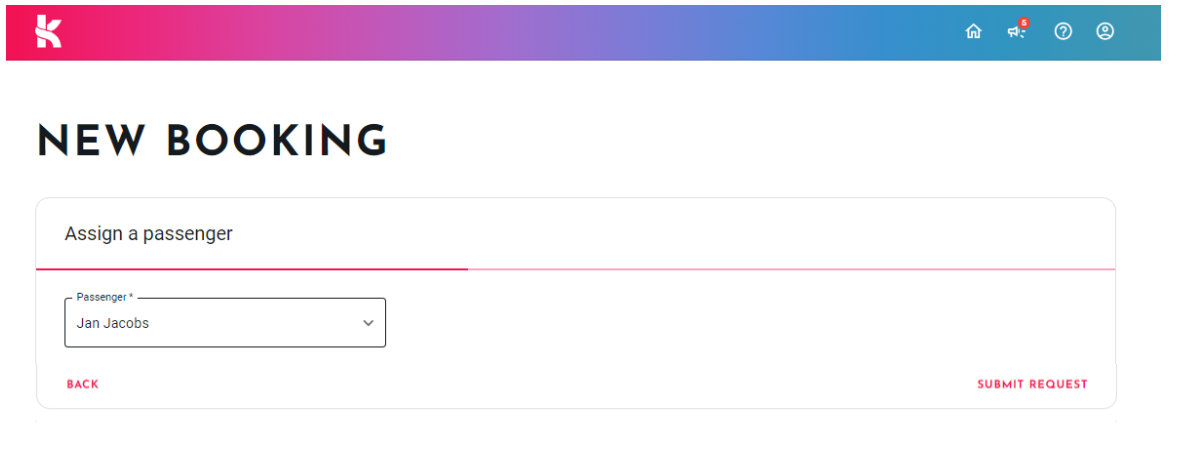Click the completed dark pink progress bar segment
This screenshot has height=457, width=1179.
coord(252,268)
